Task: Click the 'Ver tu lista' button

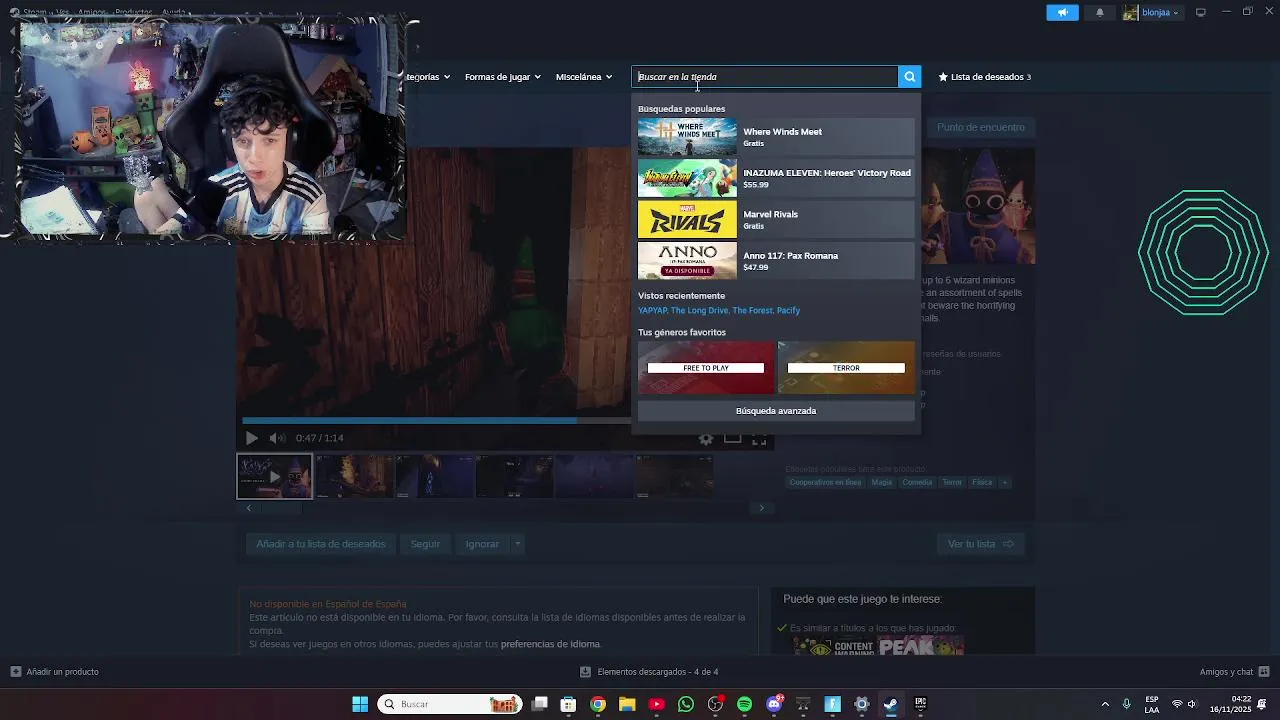Action: [x=980, y=544]
